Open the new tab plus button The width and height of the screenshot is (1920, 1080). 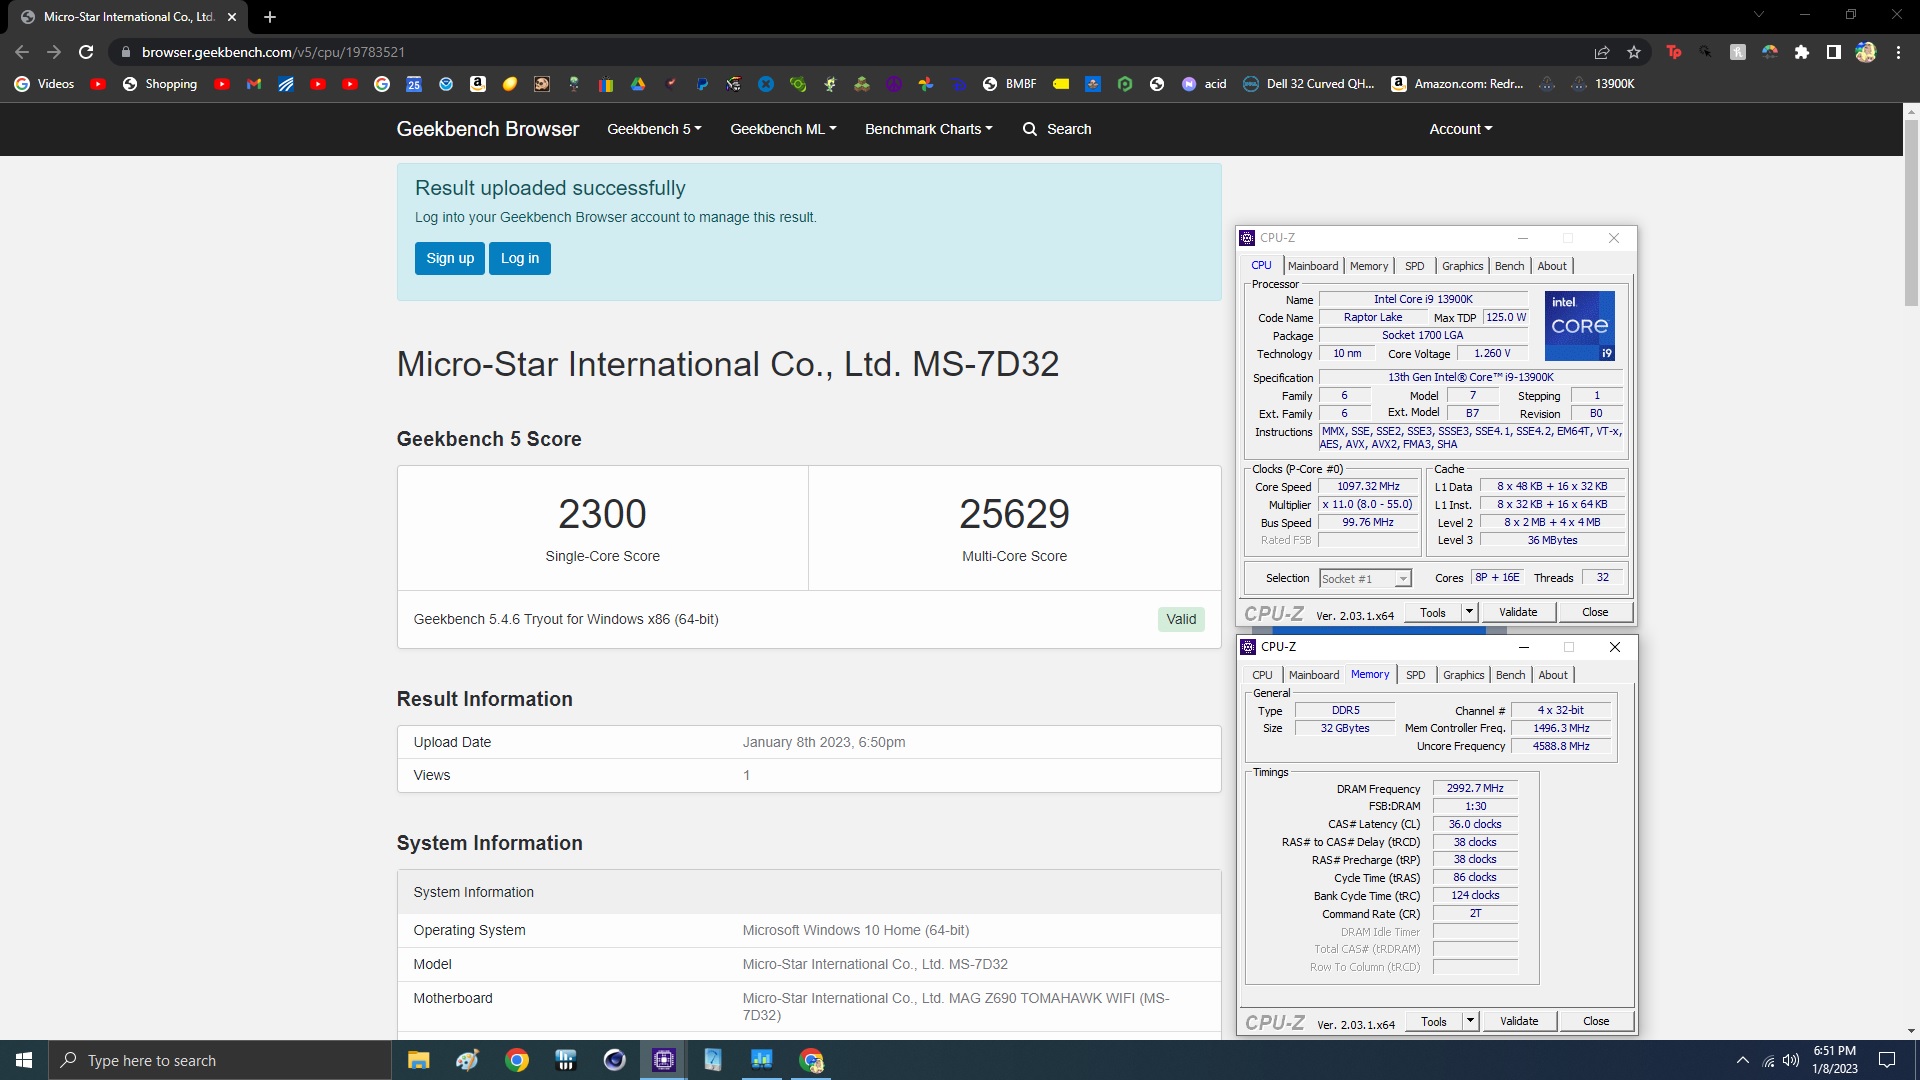point(270,17)
